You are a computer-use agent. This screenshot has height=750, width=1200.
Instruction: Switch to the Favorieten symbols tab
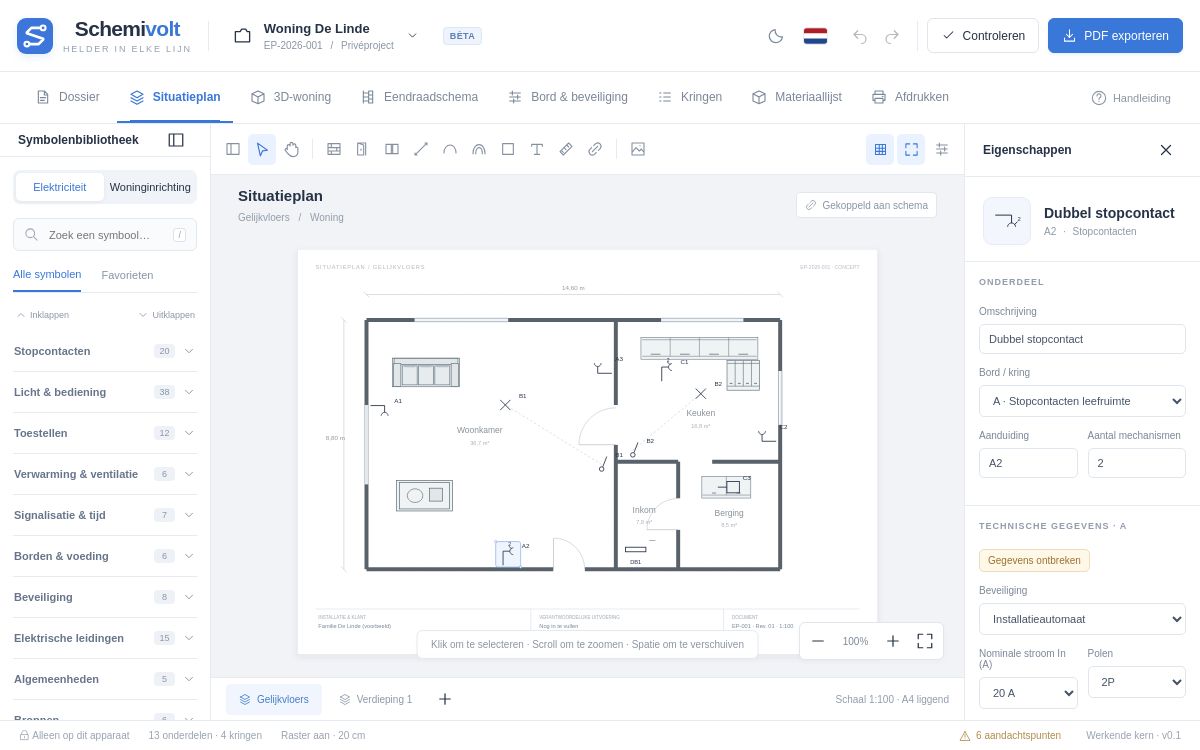tap(127, 275)
